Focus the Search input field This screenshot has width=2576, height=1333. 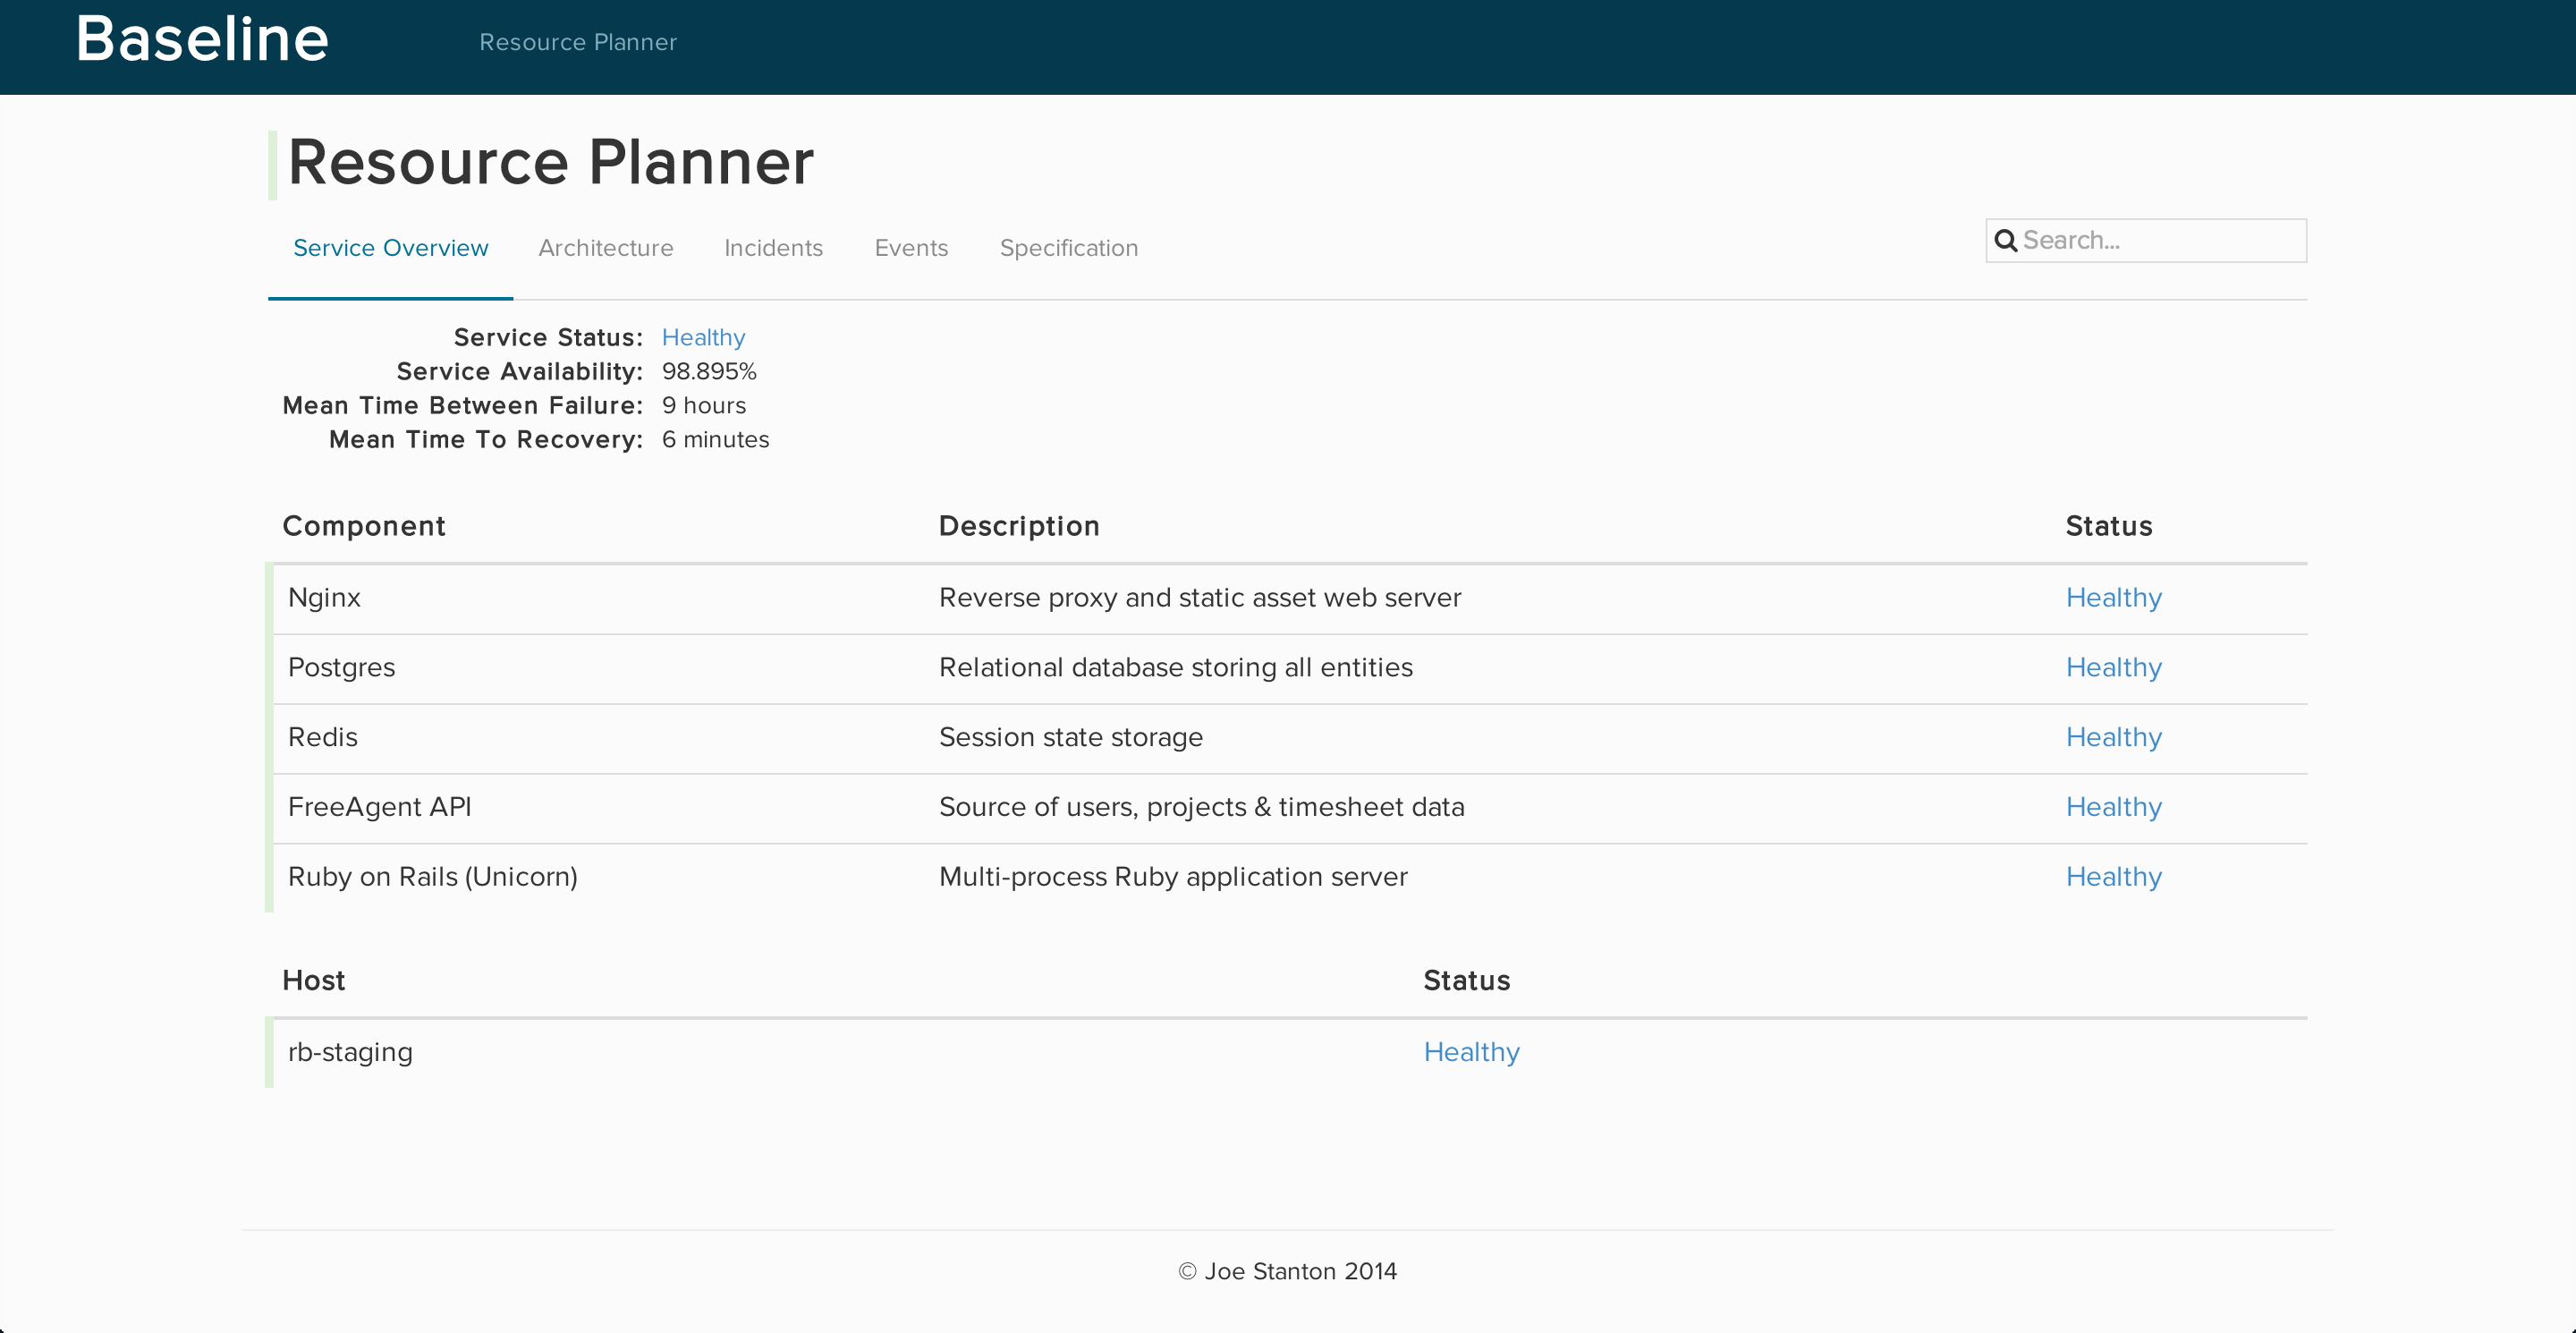click(x=2160, y=241)
